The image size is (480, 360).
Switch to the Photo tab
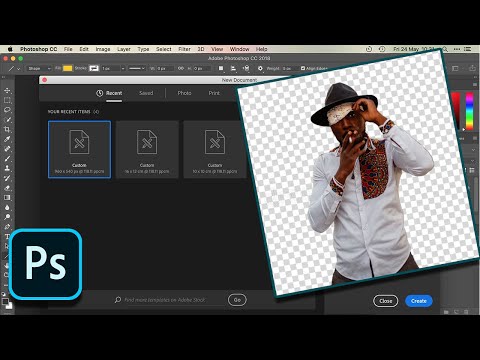coord(184,93)
